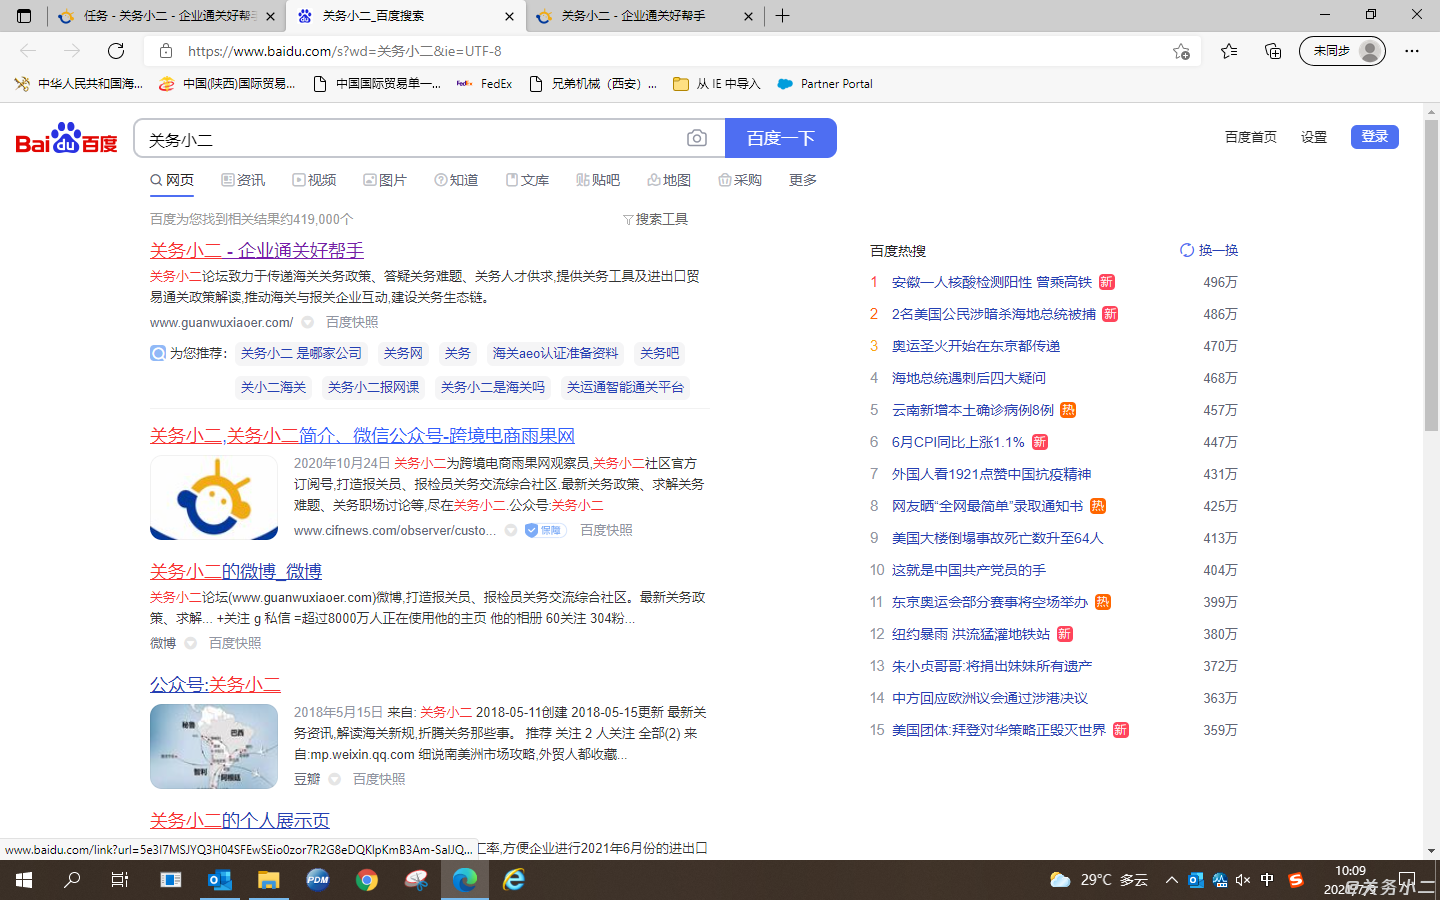Refresh hot searches with 换一换
This screenshot has width=1440, height=900.
[1209, 250]
